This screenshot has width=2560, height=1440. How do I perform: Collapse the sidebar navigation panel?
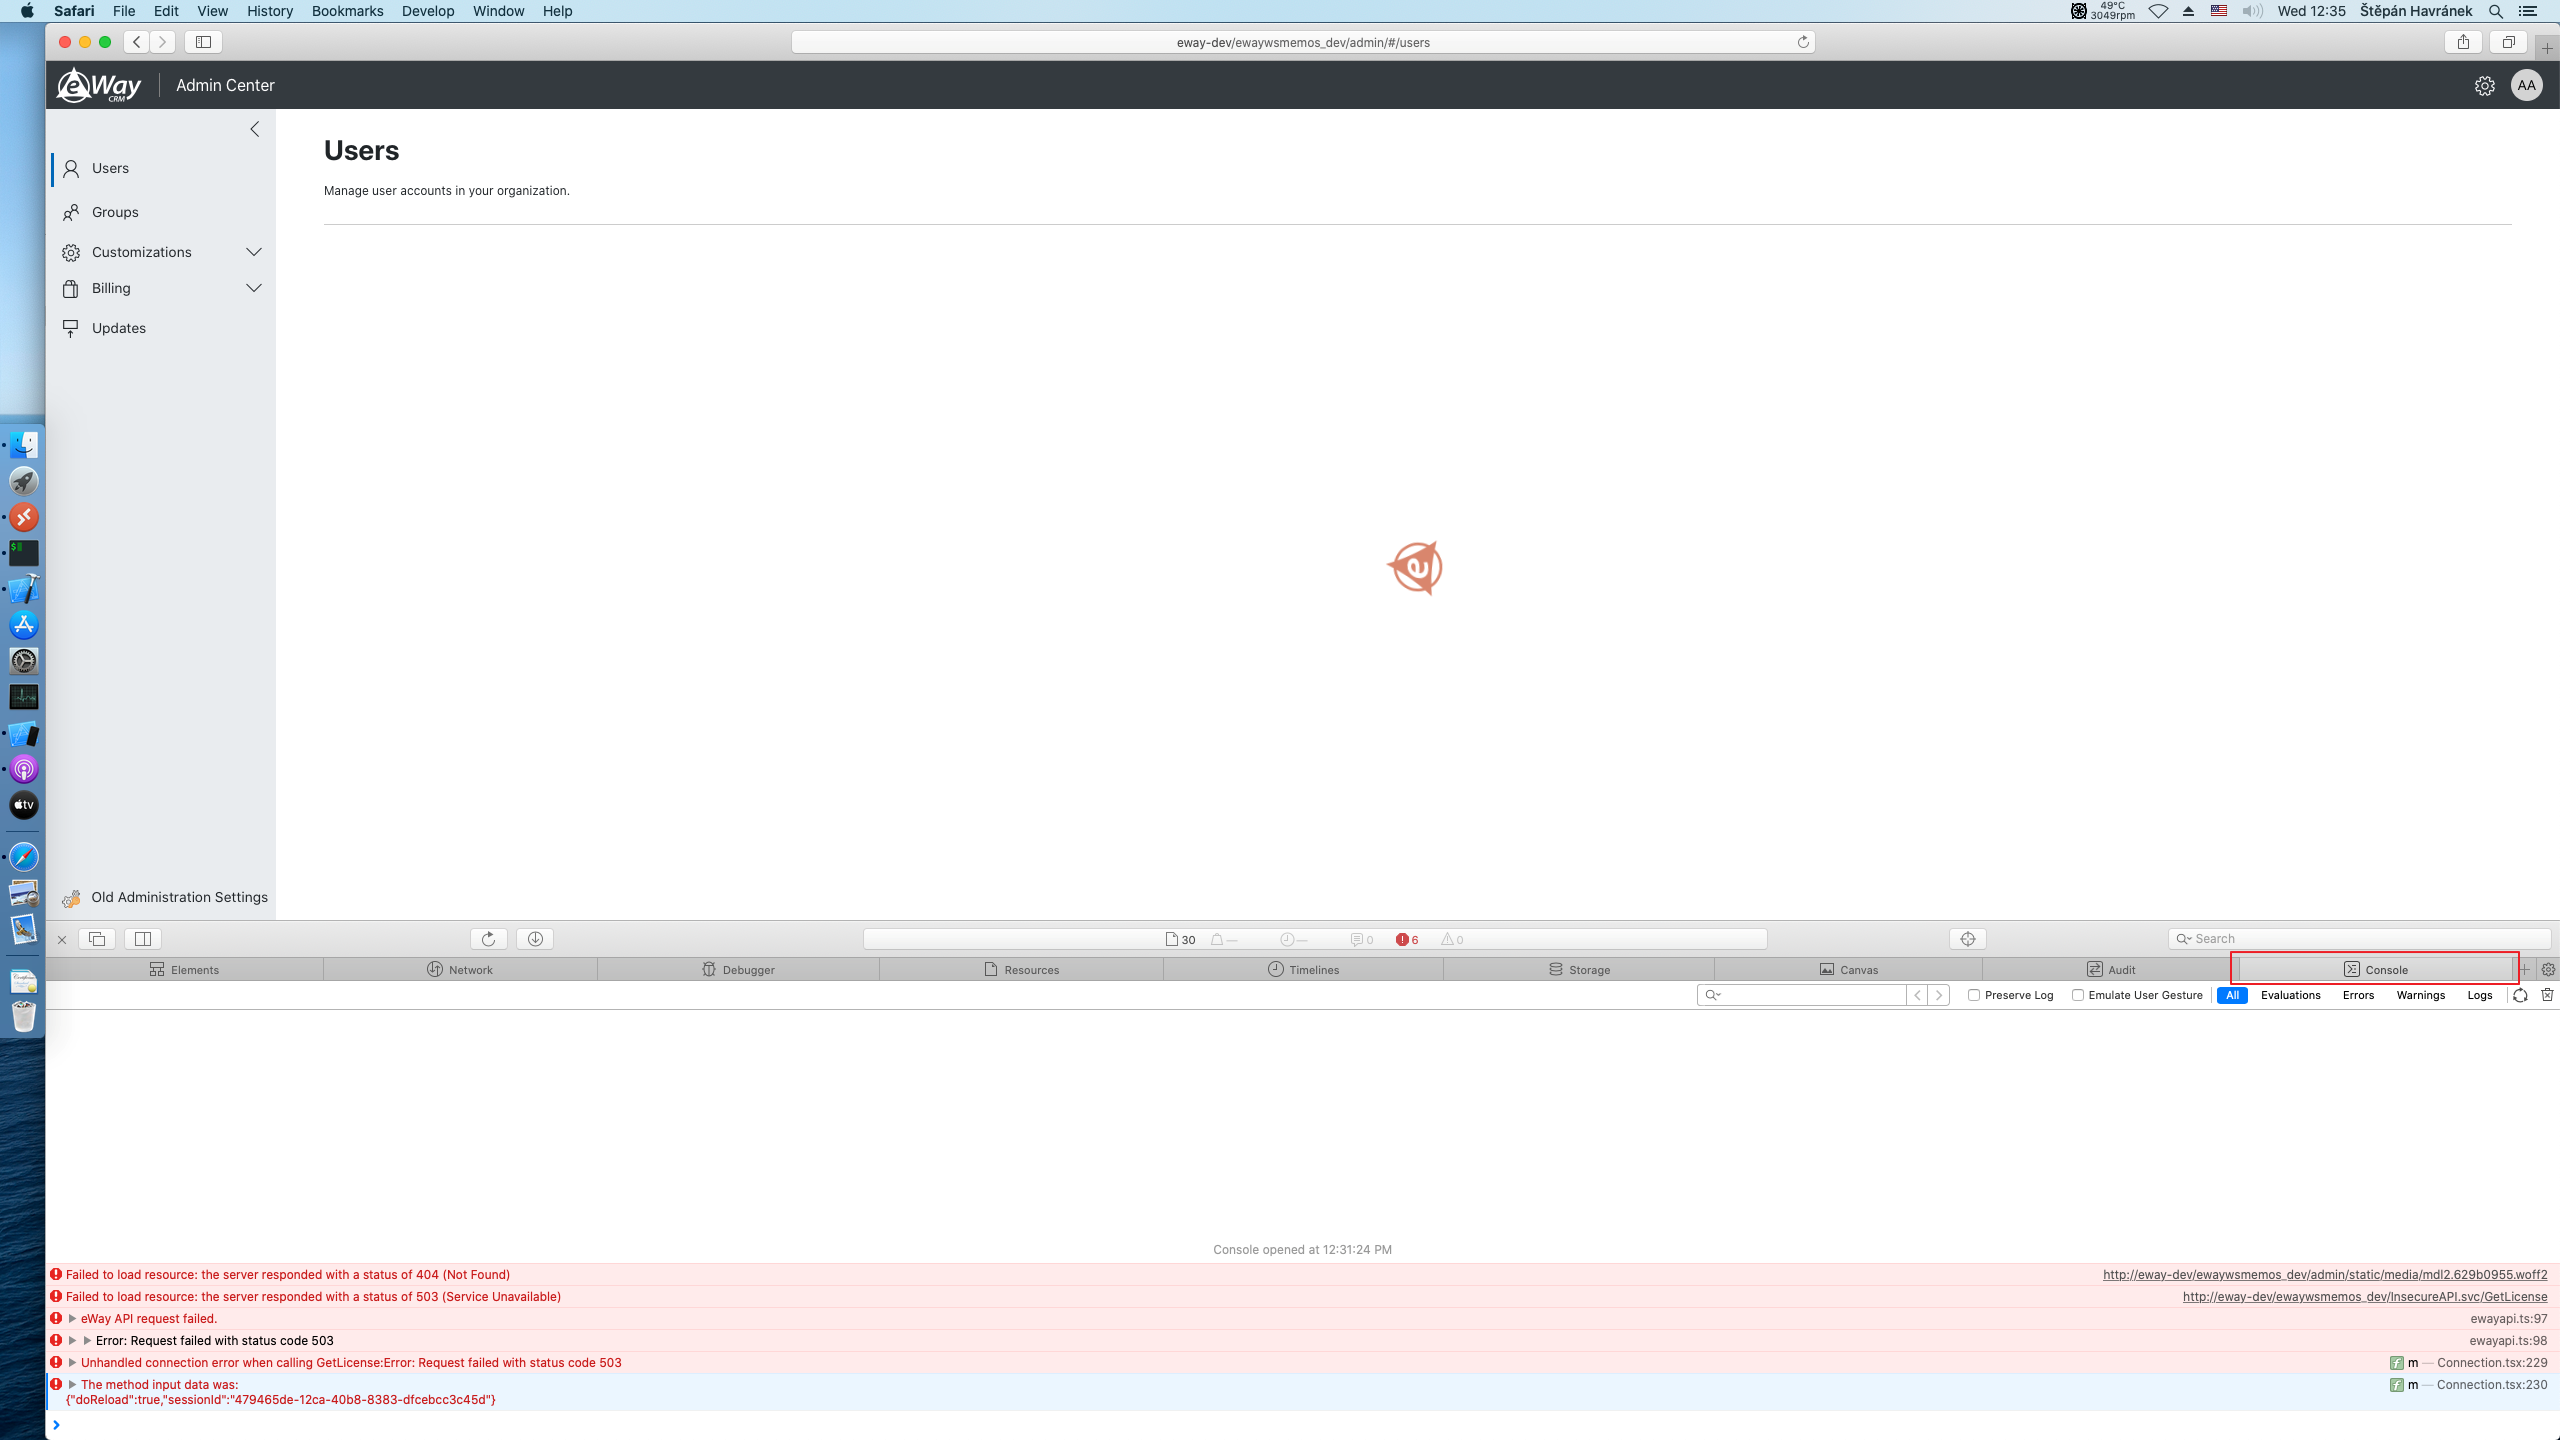coord(255,128)
